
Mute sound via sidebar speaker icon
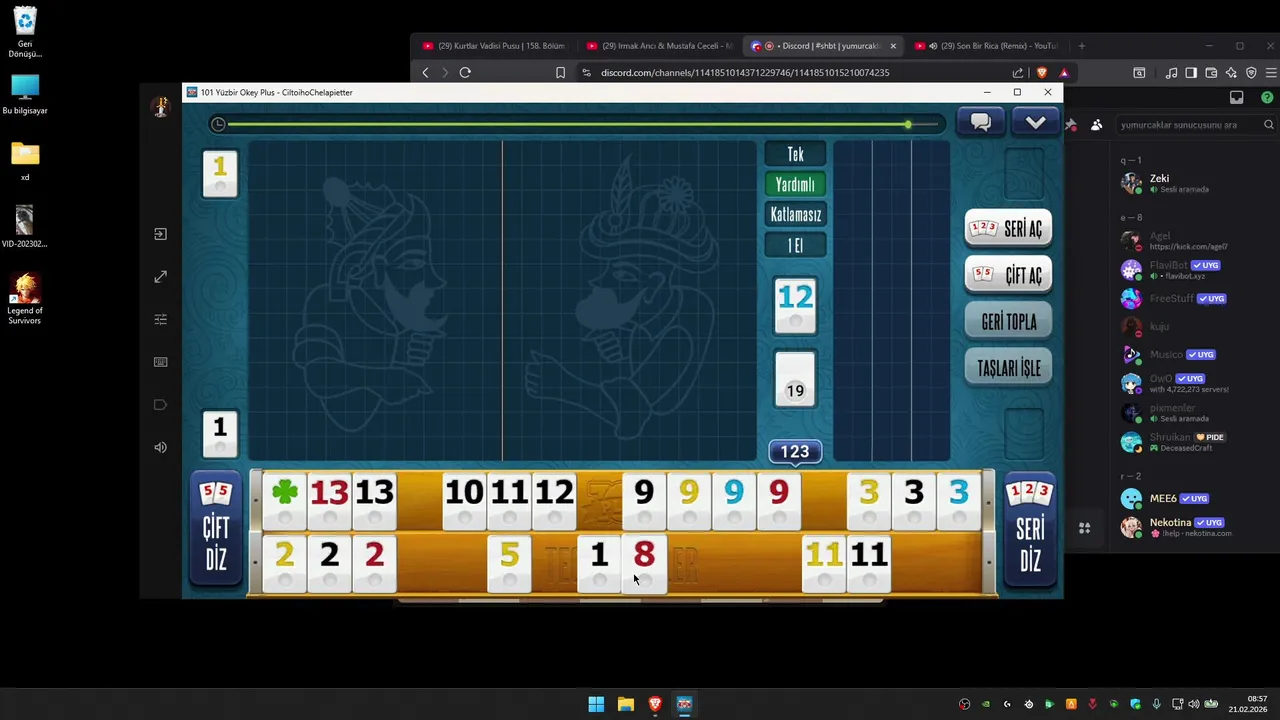click(x=160, y=447)
